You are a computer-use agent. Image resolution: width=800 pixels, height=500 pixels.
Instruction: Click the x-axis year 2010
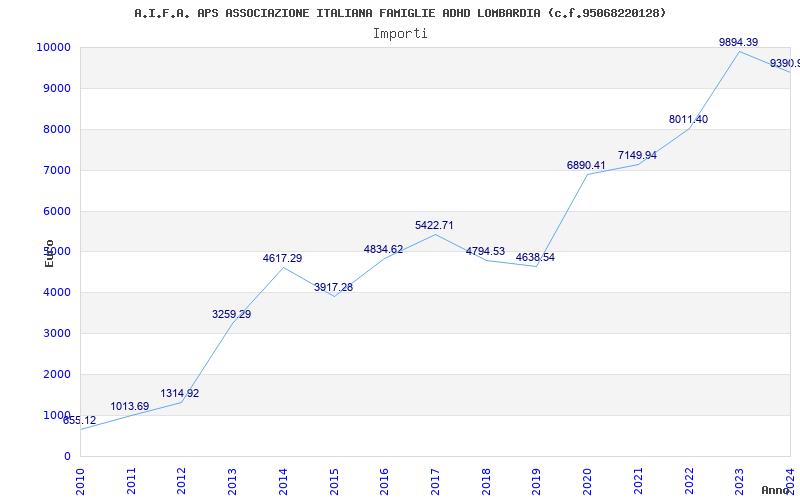pos(80,481)
